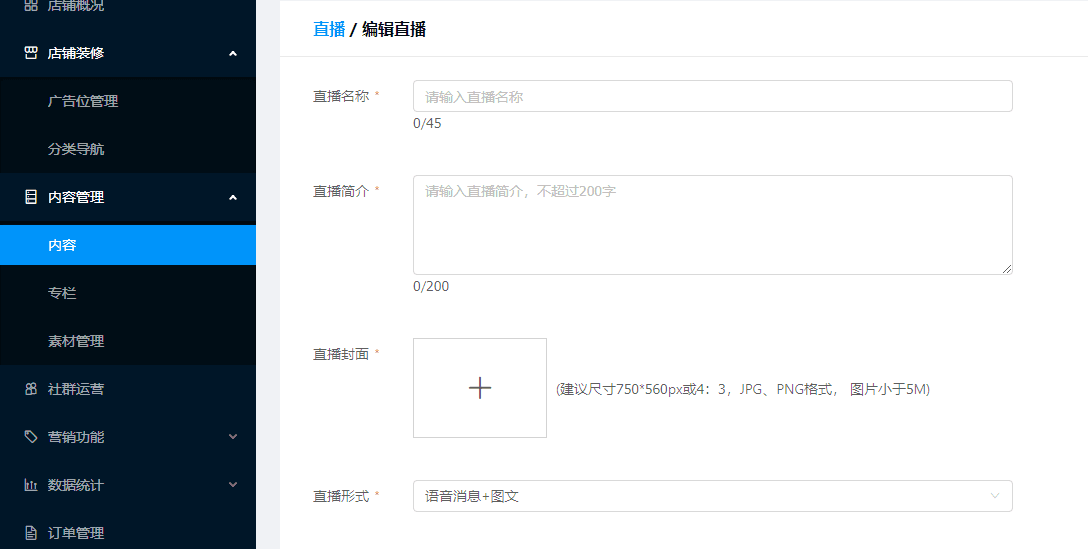Click the 店铺装修 shop icon
This screenshot has height=549, width=1088.
(x=31, y=53)
